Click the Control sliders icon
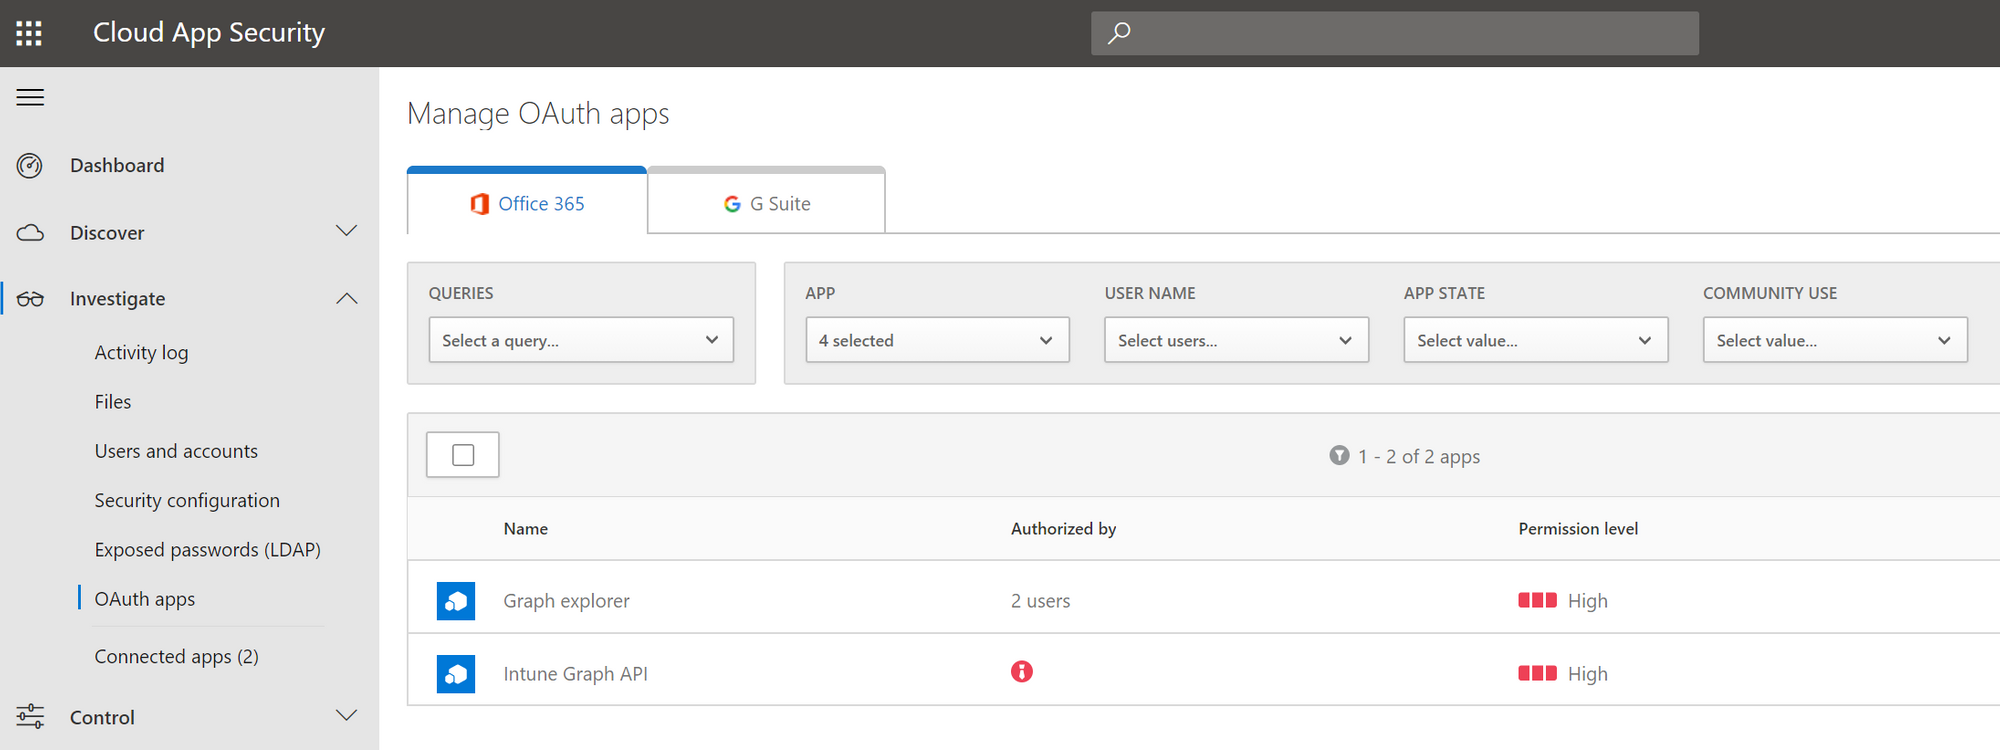 [30, 716]
